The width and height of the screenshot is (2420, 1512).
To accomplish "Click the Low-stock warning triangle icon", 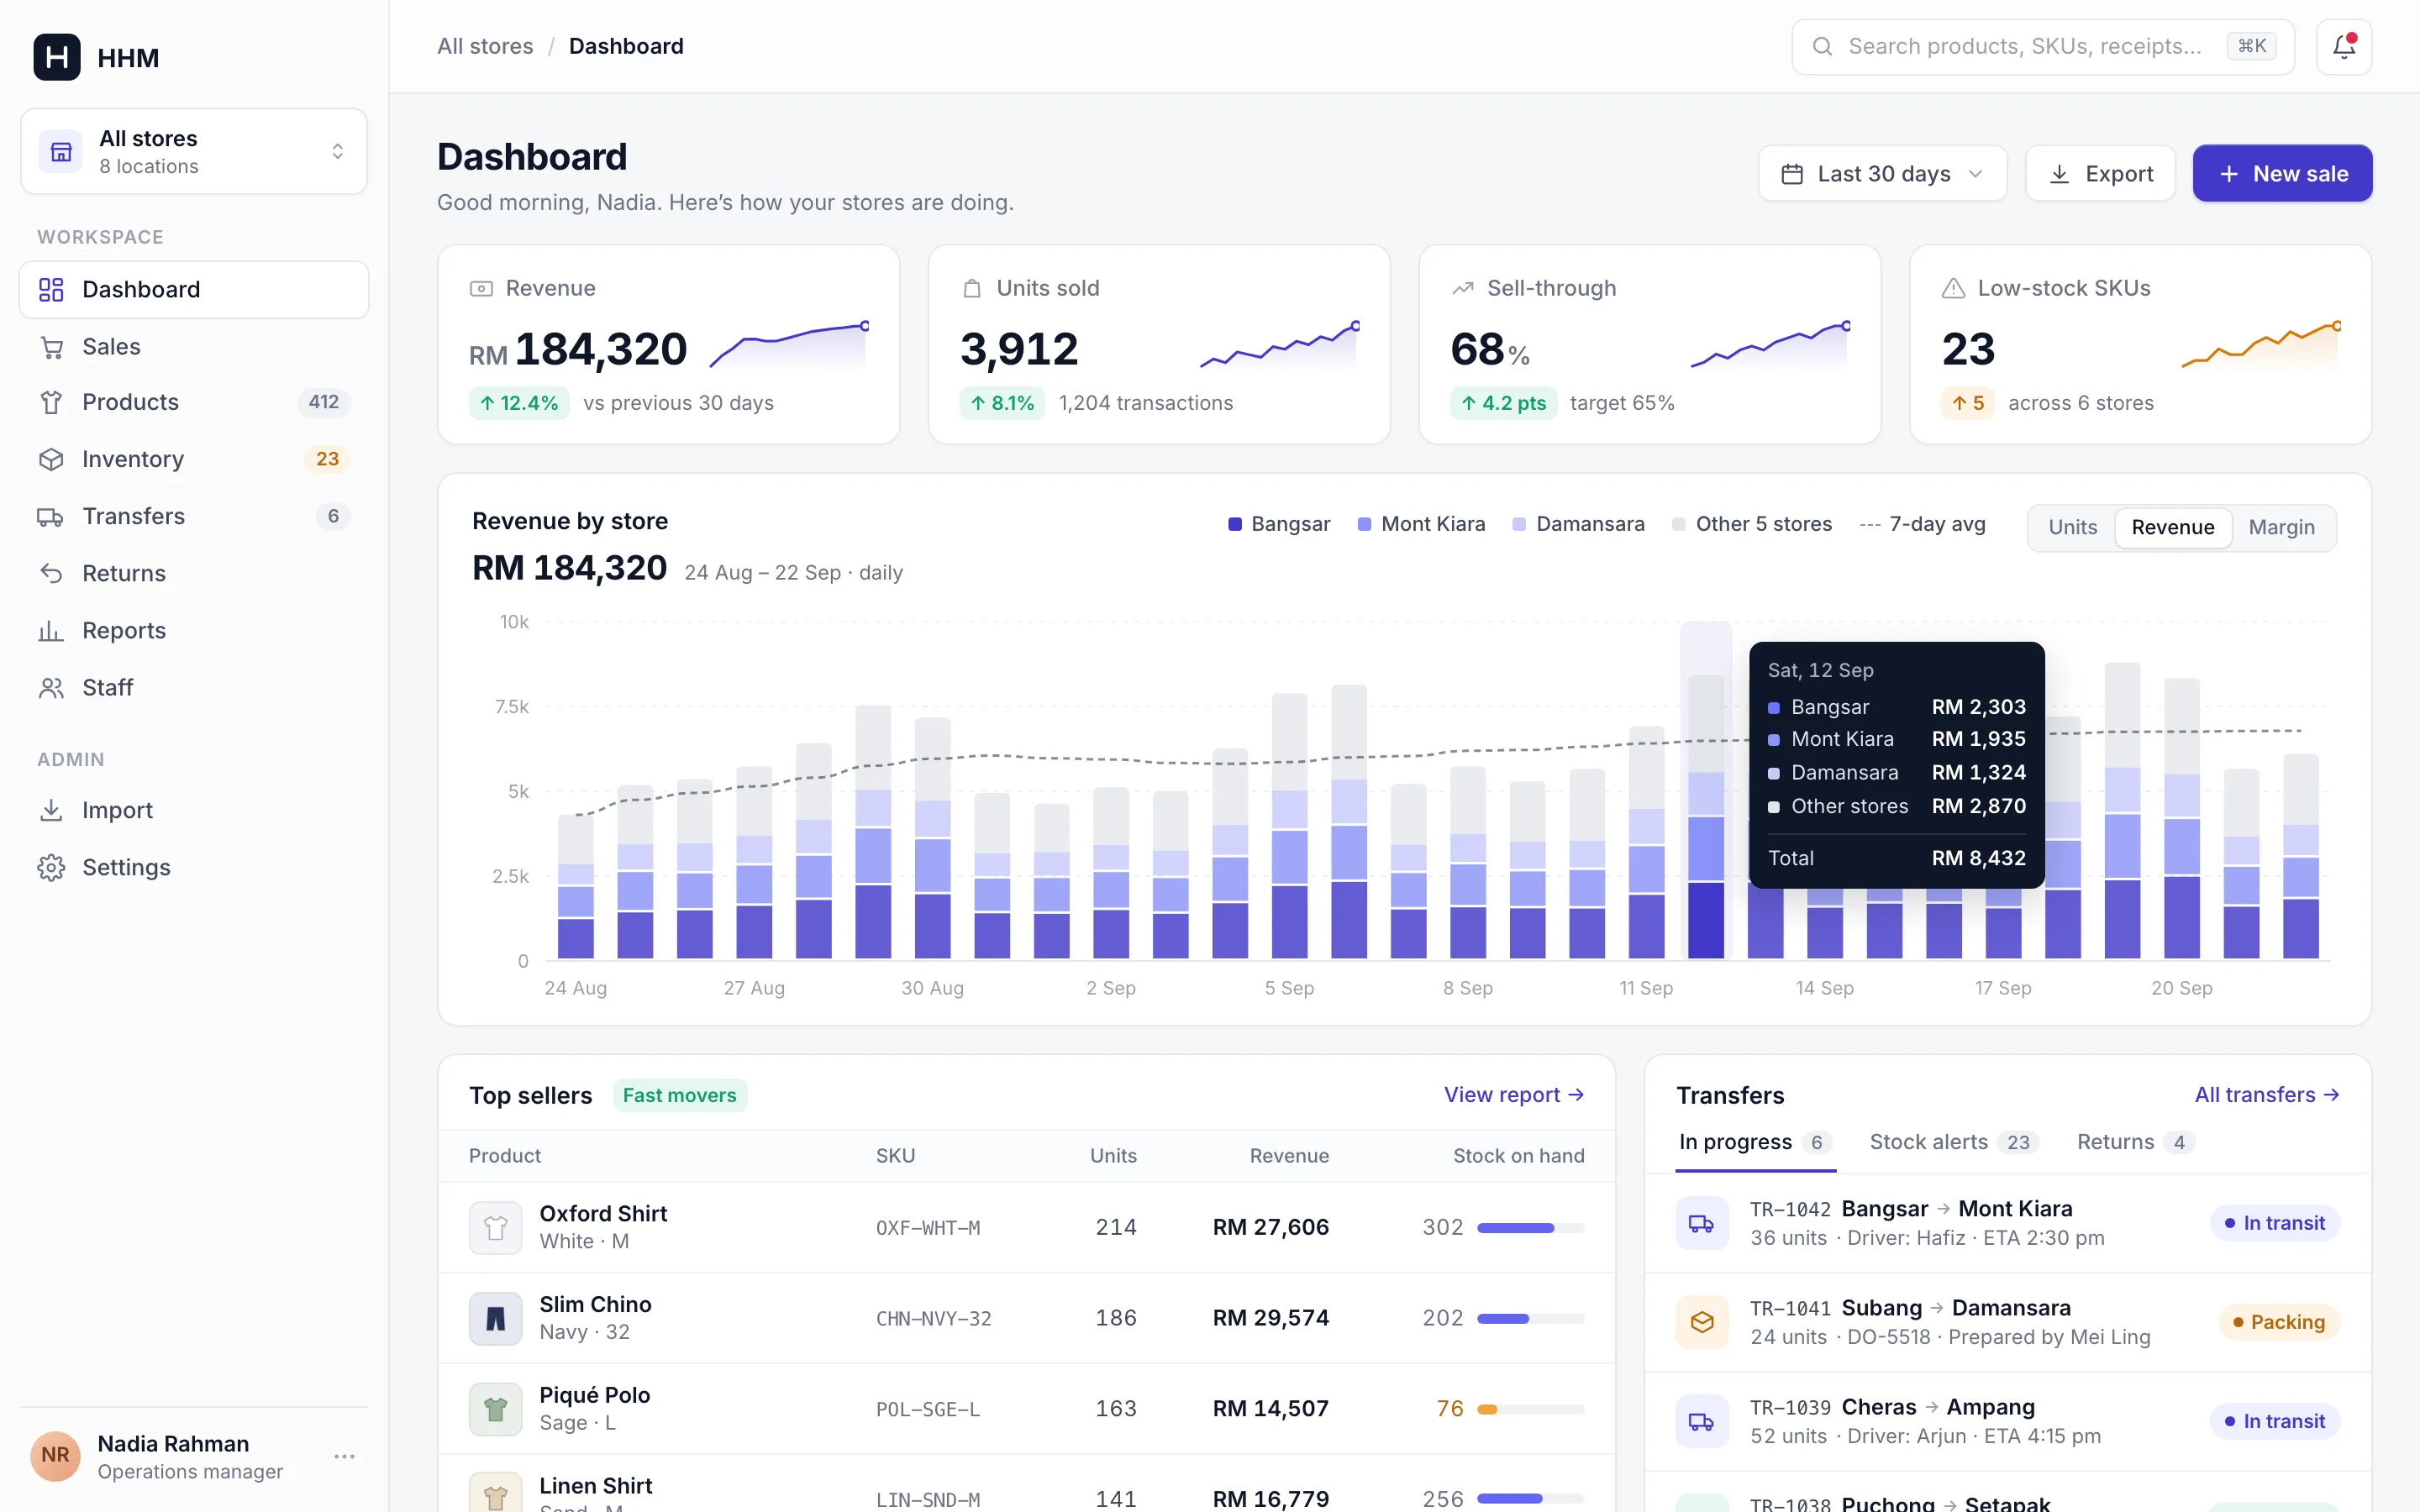I will tap(1953, 288).
